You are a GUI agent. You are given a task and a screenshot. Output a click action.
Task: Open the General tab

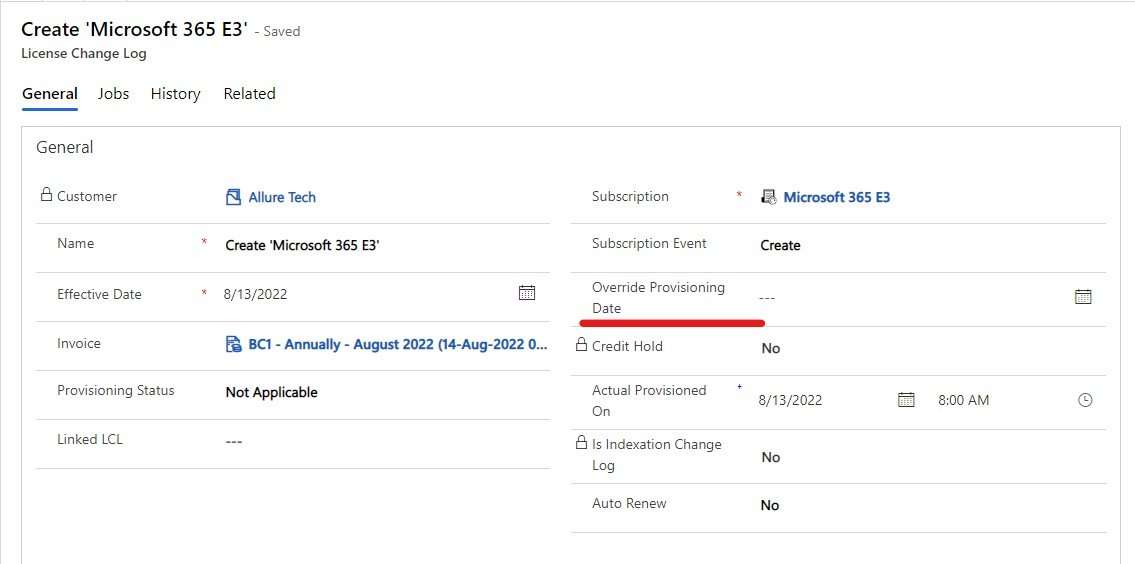(x=50, y=94)
